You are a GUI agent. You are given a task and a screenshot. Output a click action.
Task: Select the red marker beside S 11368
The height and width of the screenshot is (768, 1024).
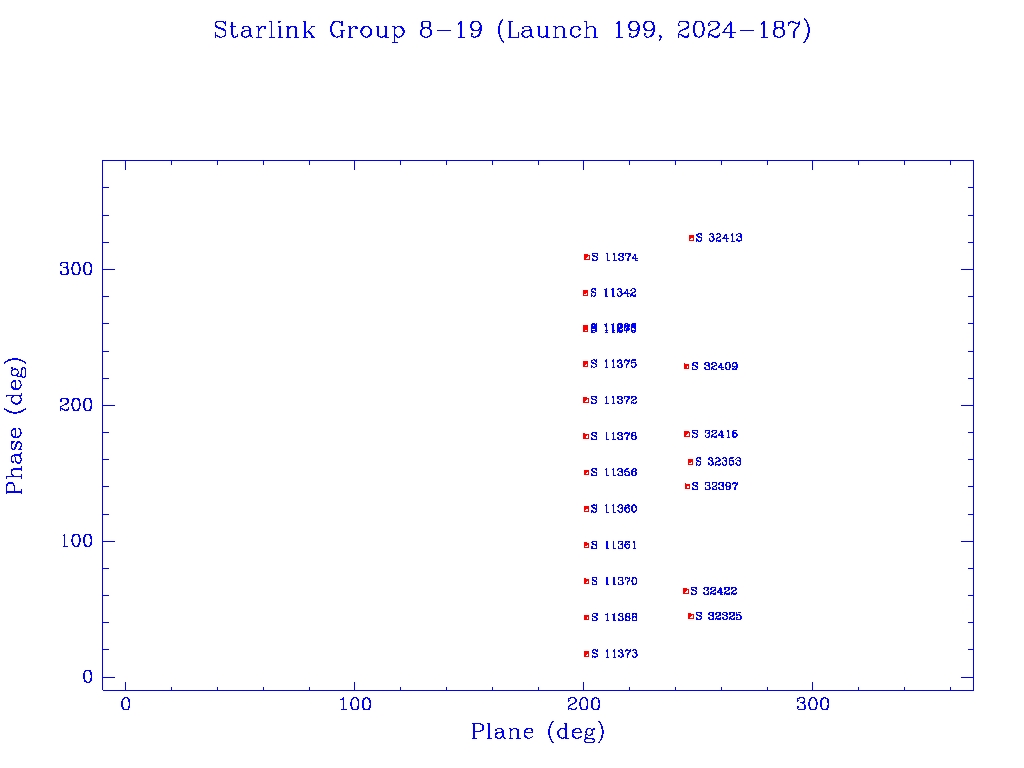point(586,618)
